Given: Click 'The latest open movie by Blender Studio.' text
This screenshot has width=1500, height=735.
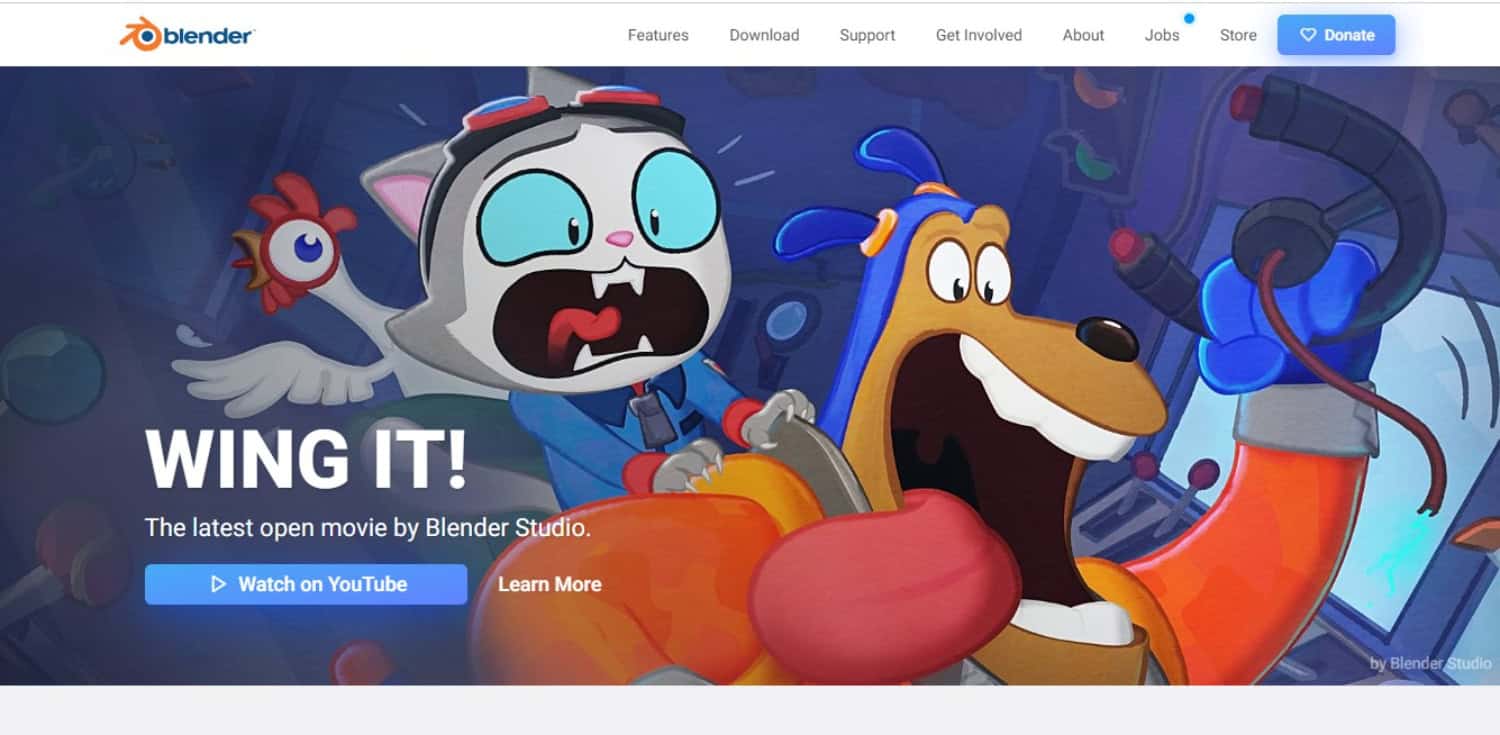Looking at the screenshot, I should point(368,527).
